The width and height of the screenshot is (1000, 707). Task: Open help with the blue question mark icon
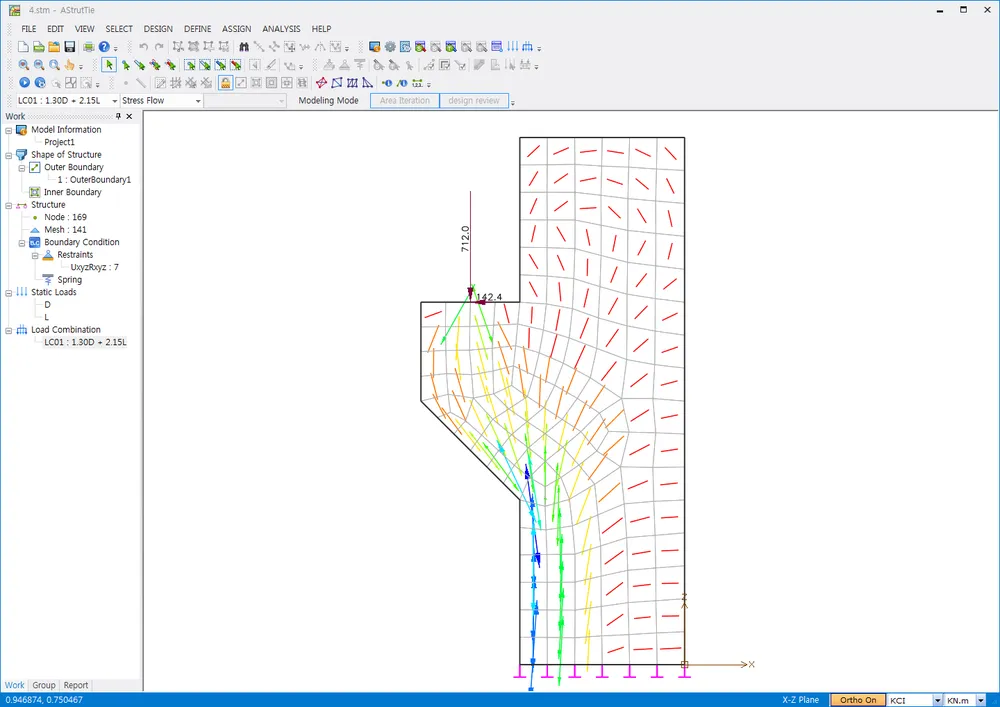coord(104,47)
